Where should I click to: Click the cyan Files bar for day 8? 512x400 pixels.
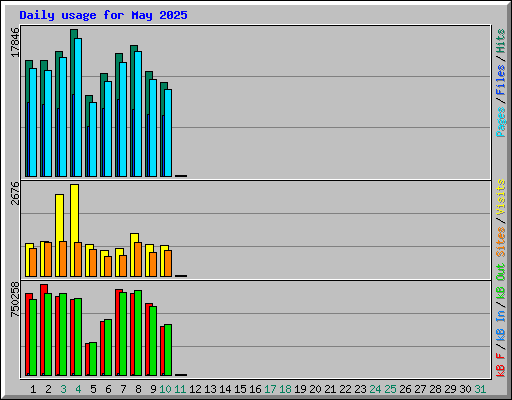(138, 114)
